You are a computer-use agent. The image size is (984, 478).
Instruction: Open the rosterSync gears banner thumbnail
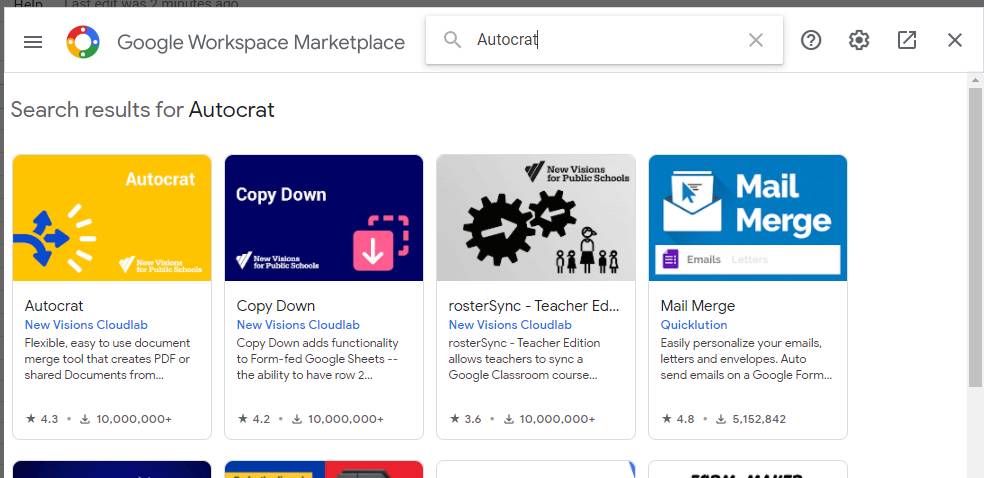(536, 218)
